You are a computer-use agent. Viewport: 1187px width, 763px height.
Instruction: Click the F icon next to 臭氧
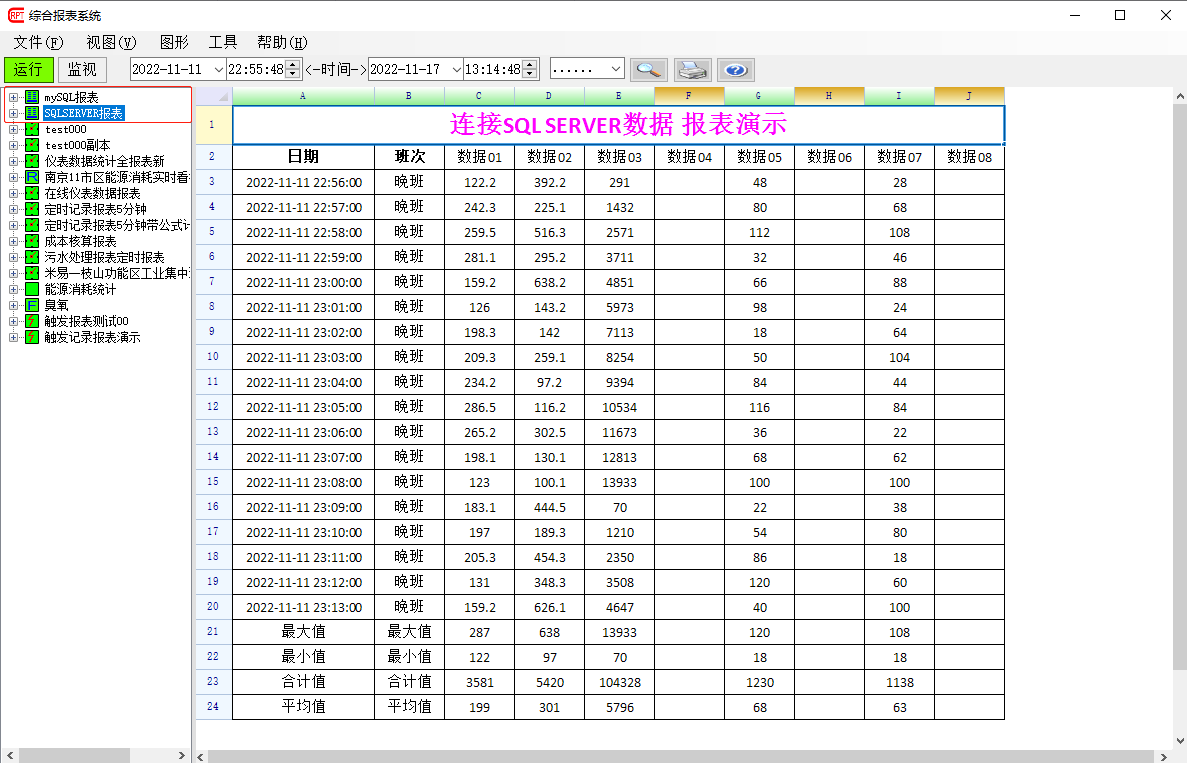[x=32, y=305]
